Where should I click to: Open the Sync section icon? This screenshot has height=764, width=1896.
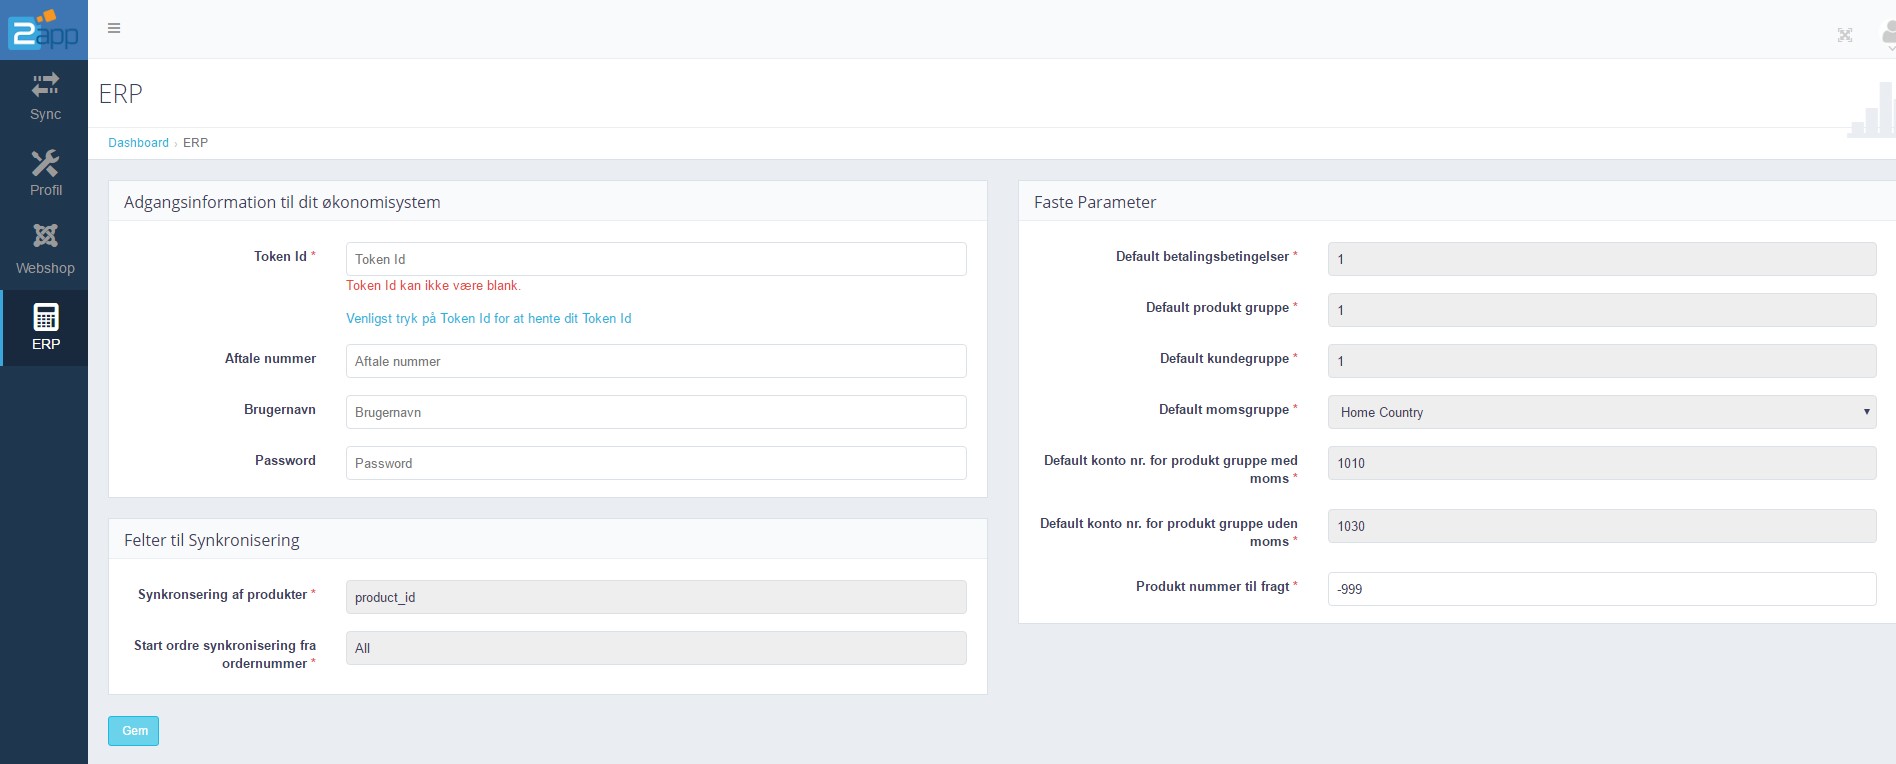coord(45,85)
